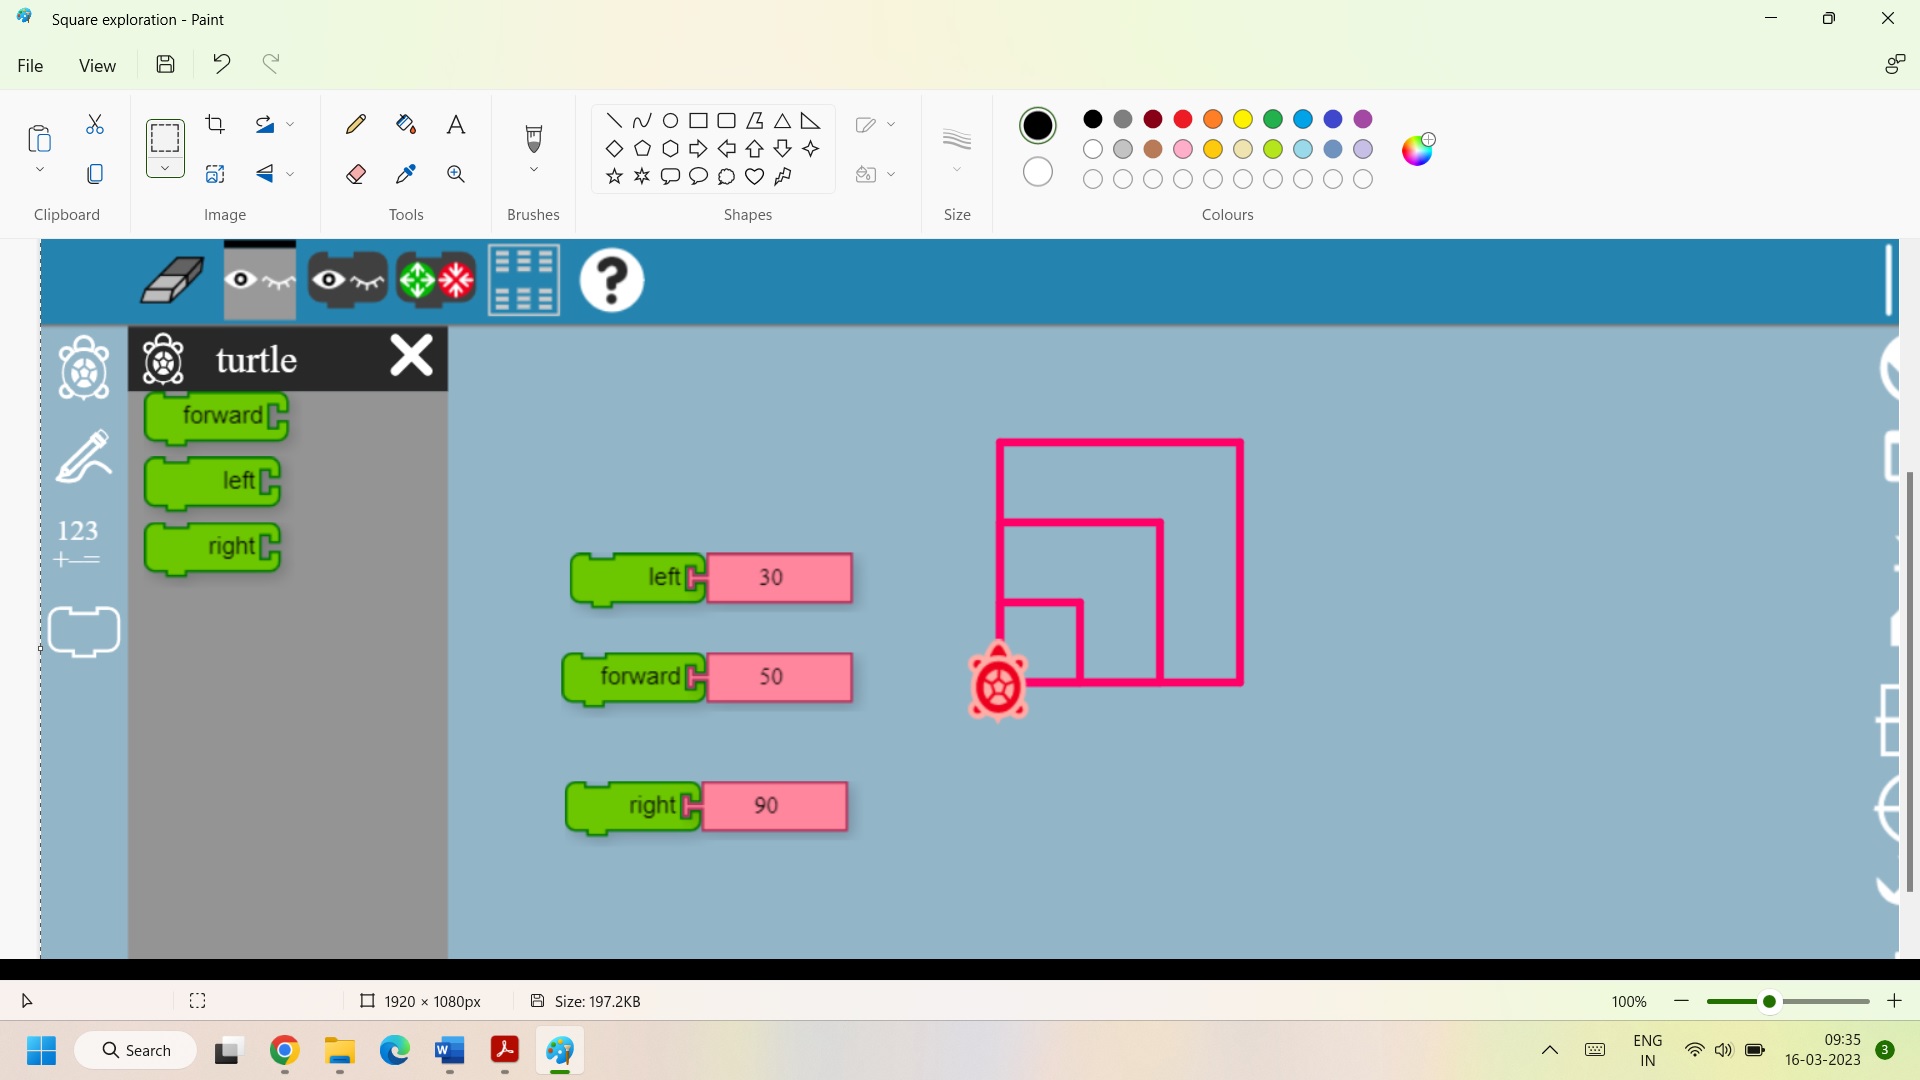
Task: Click the Edit colours rainbow wheel
Action: click(1417, 150)
